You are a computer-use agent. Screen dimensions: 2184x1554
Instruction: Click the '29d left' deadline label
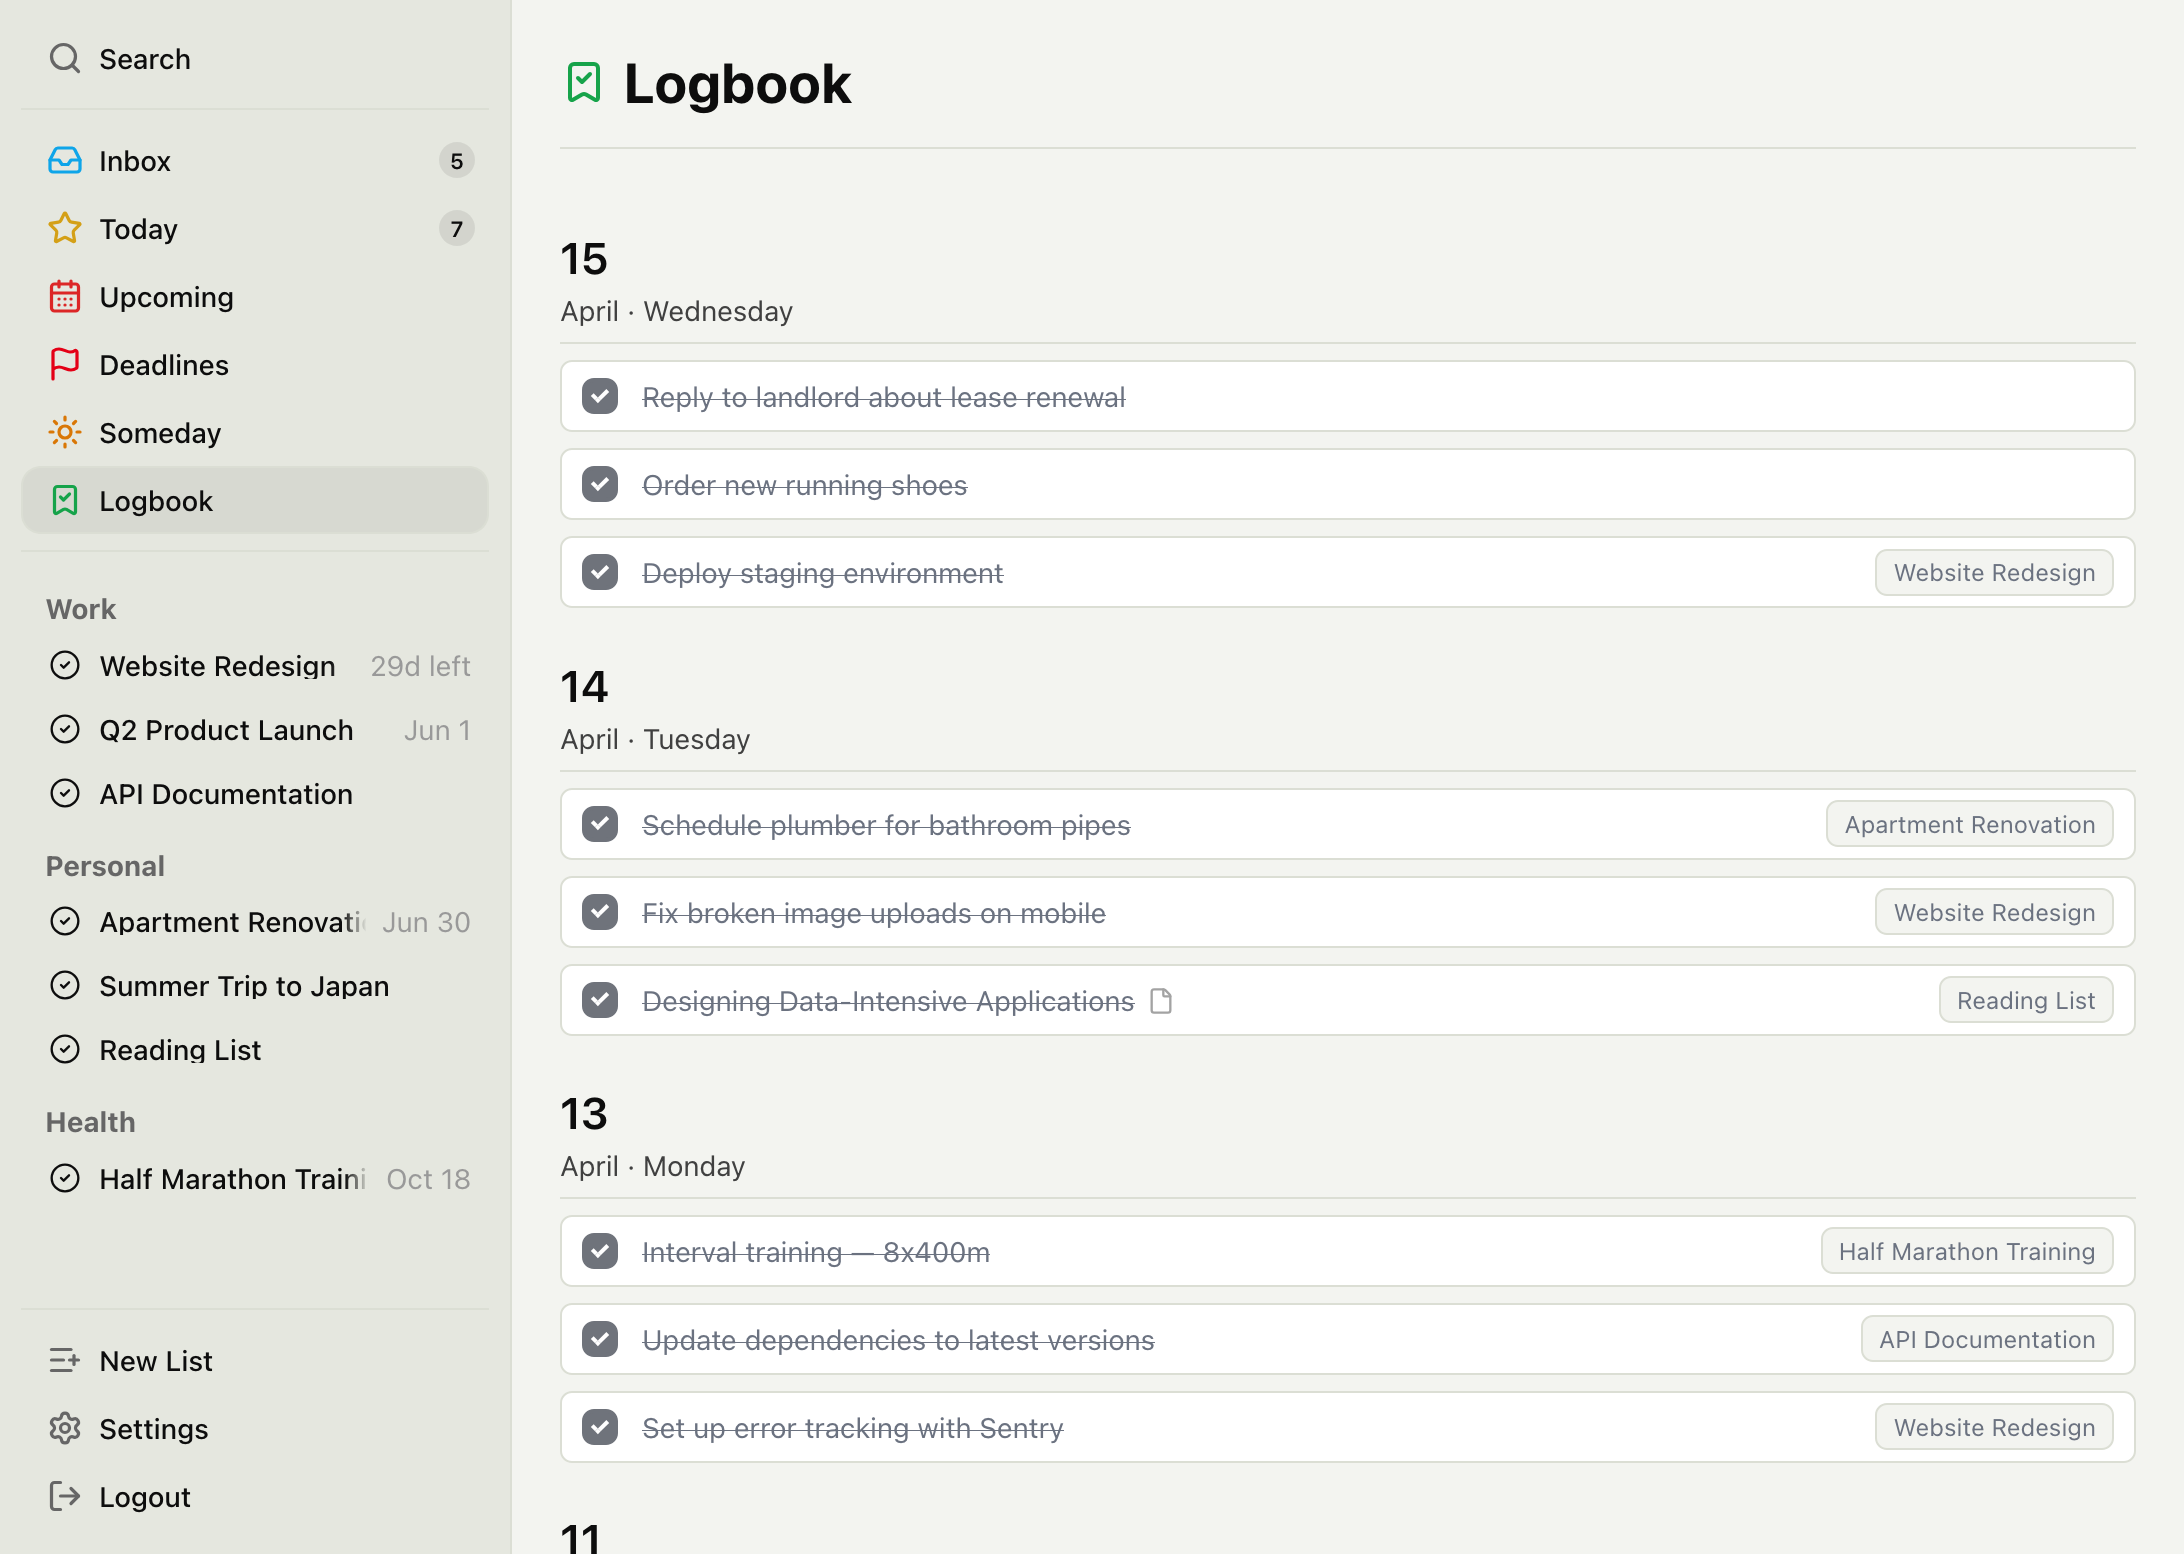pos(420,666)
